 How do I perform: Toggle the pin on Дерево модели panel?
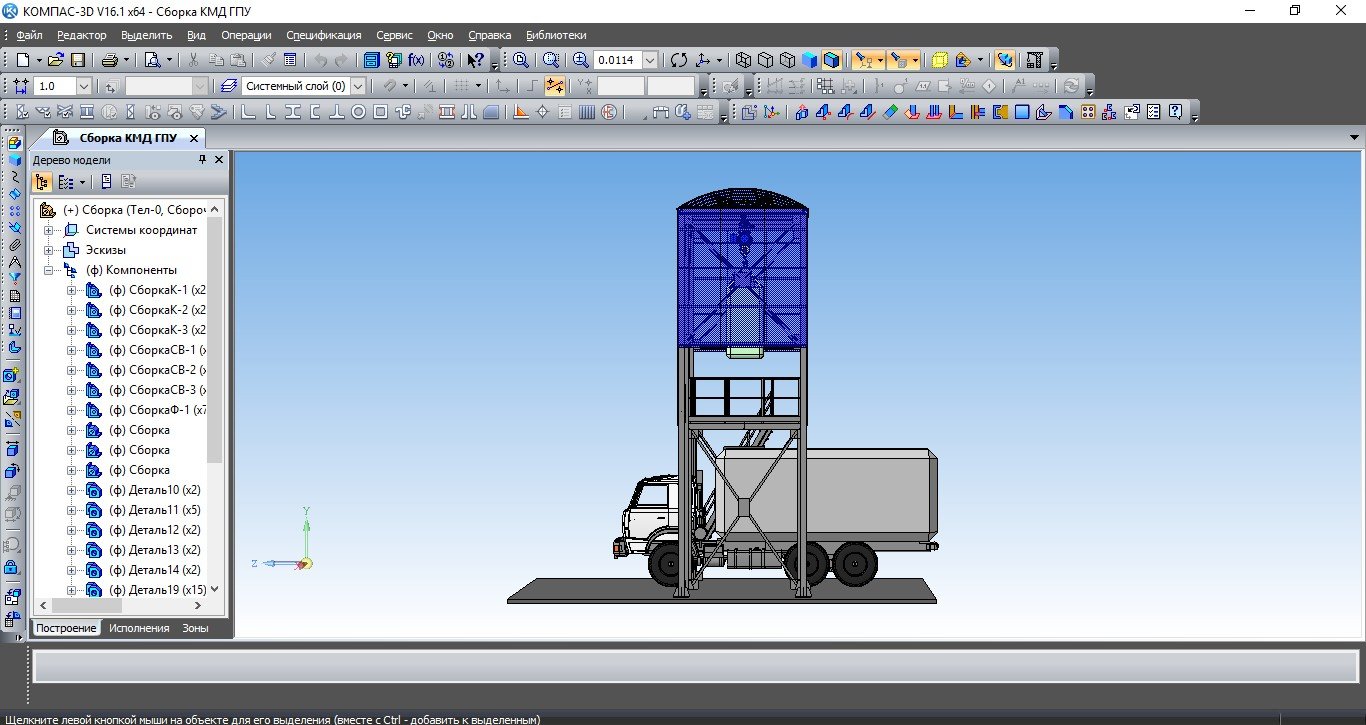tap(203, 160)
